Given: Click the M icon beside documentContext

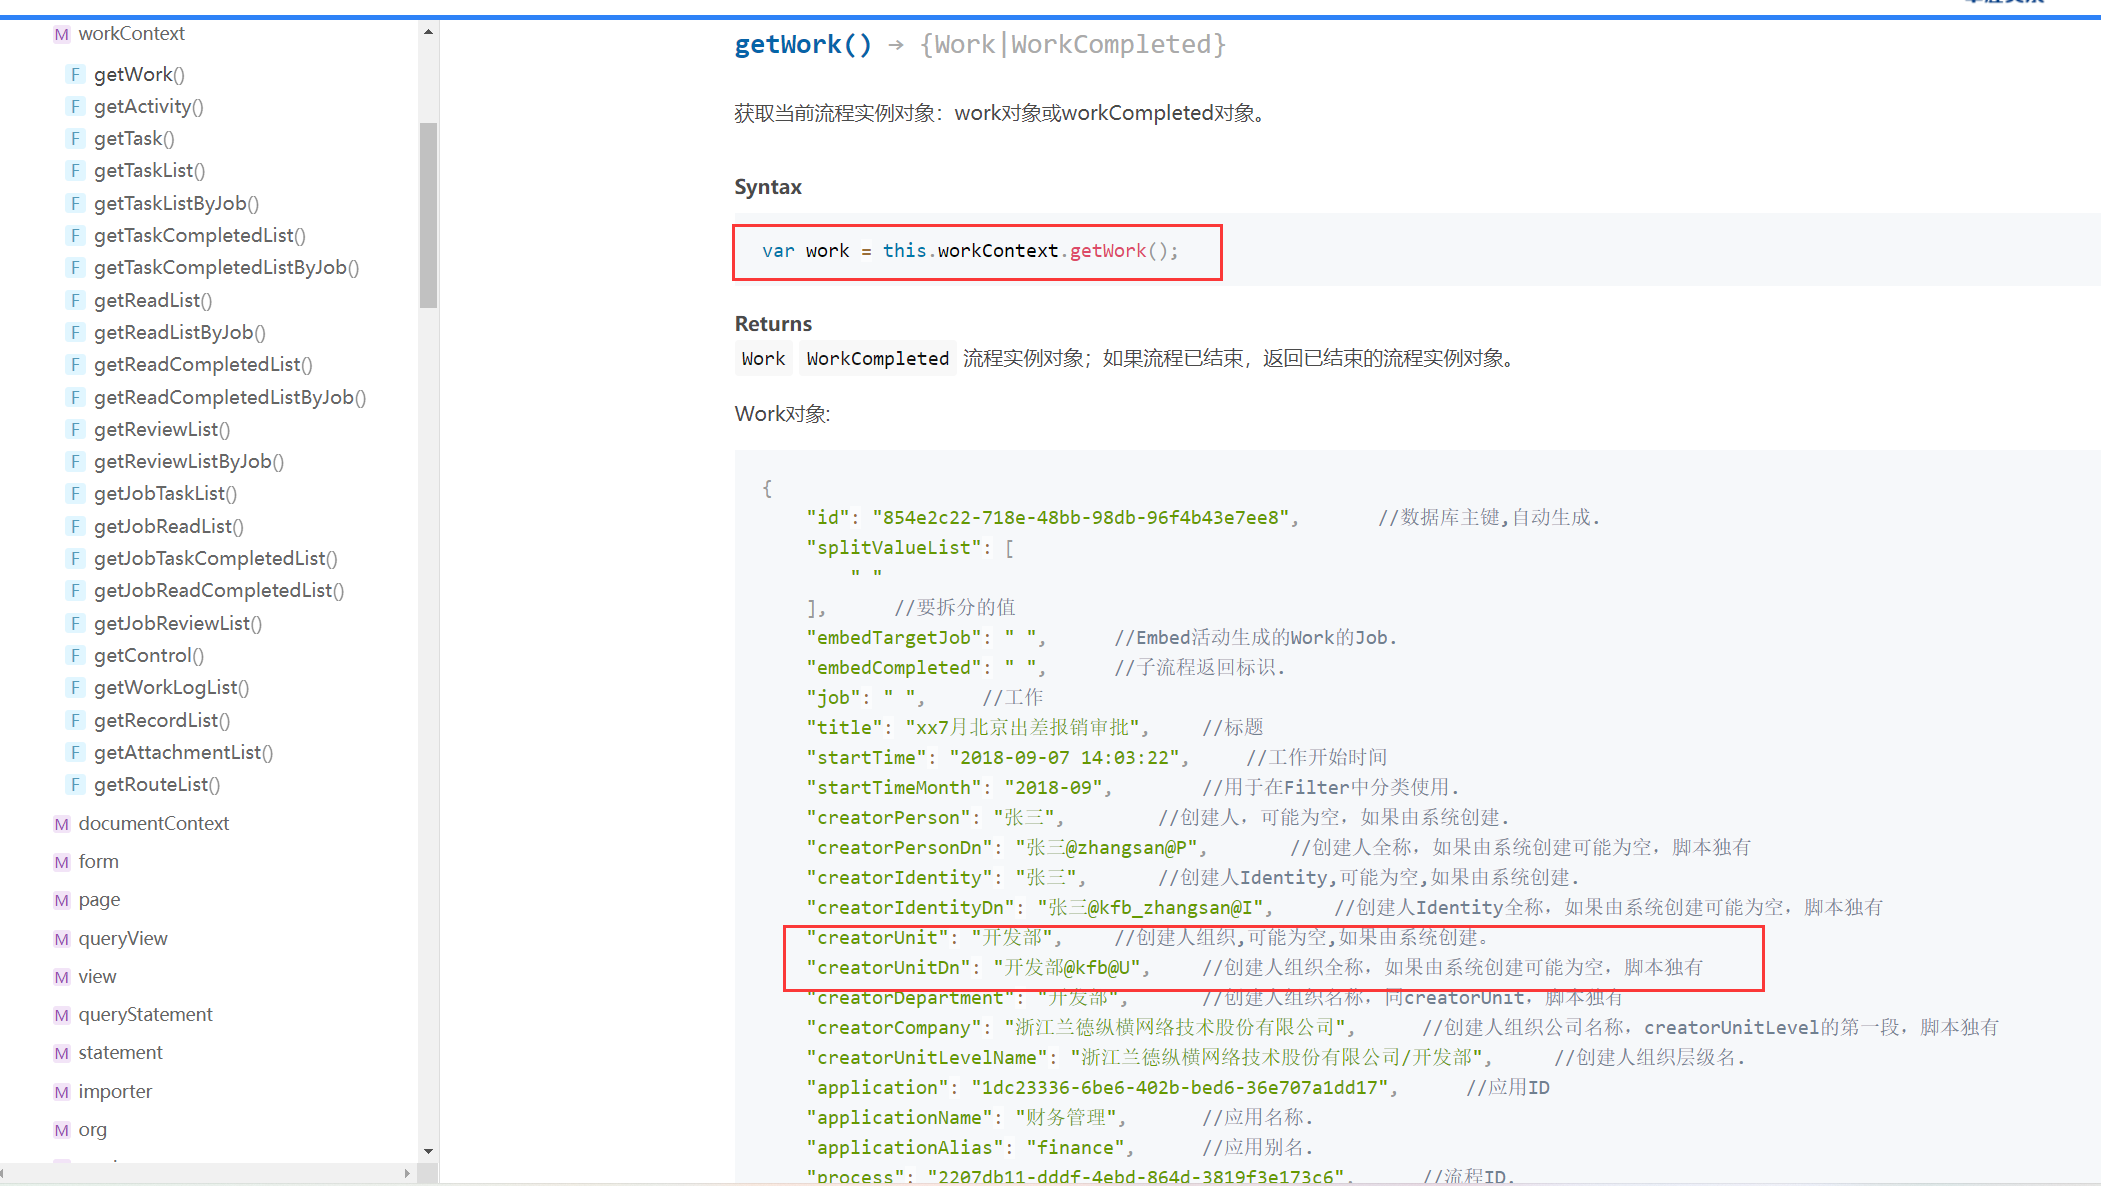Looking at the screenshot, I should [62, 824].
